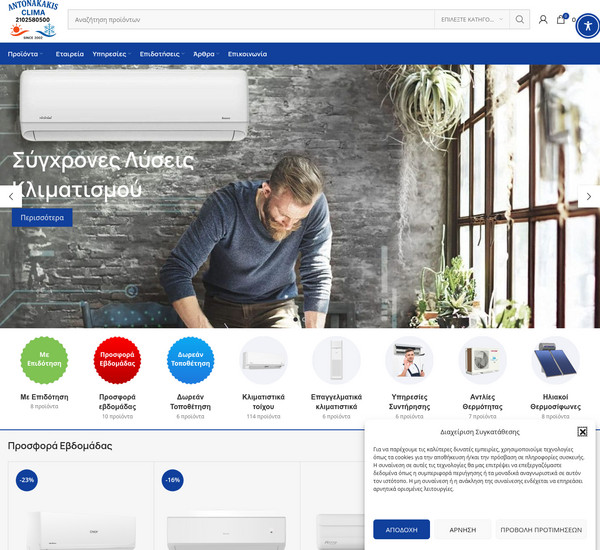Select red Προσφορά Εβδομάδας badge
The width and height of the screenshot is (600, 550).
click(117, 360)
